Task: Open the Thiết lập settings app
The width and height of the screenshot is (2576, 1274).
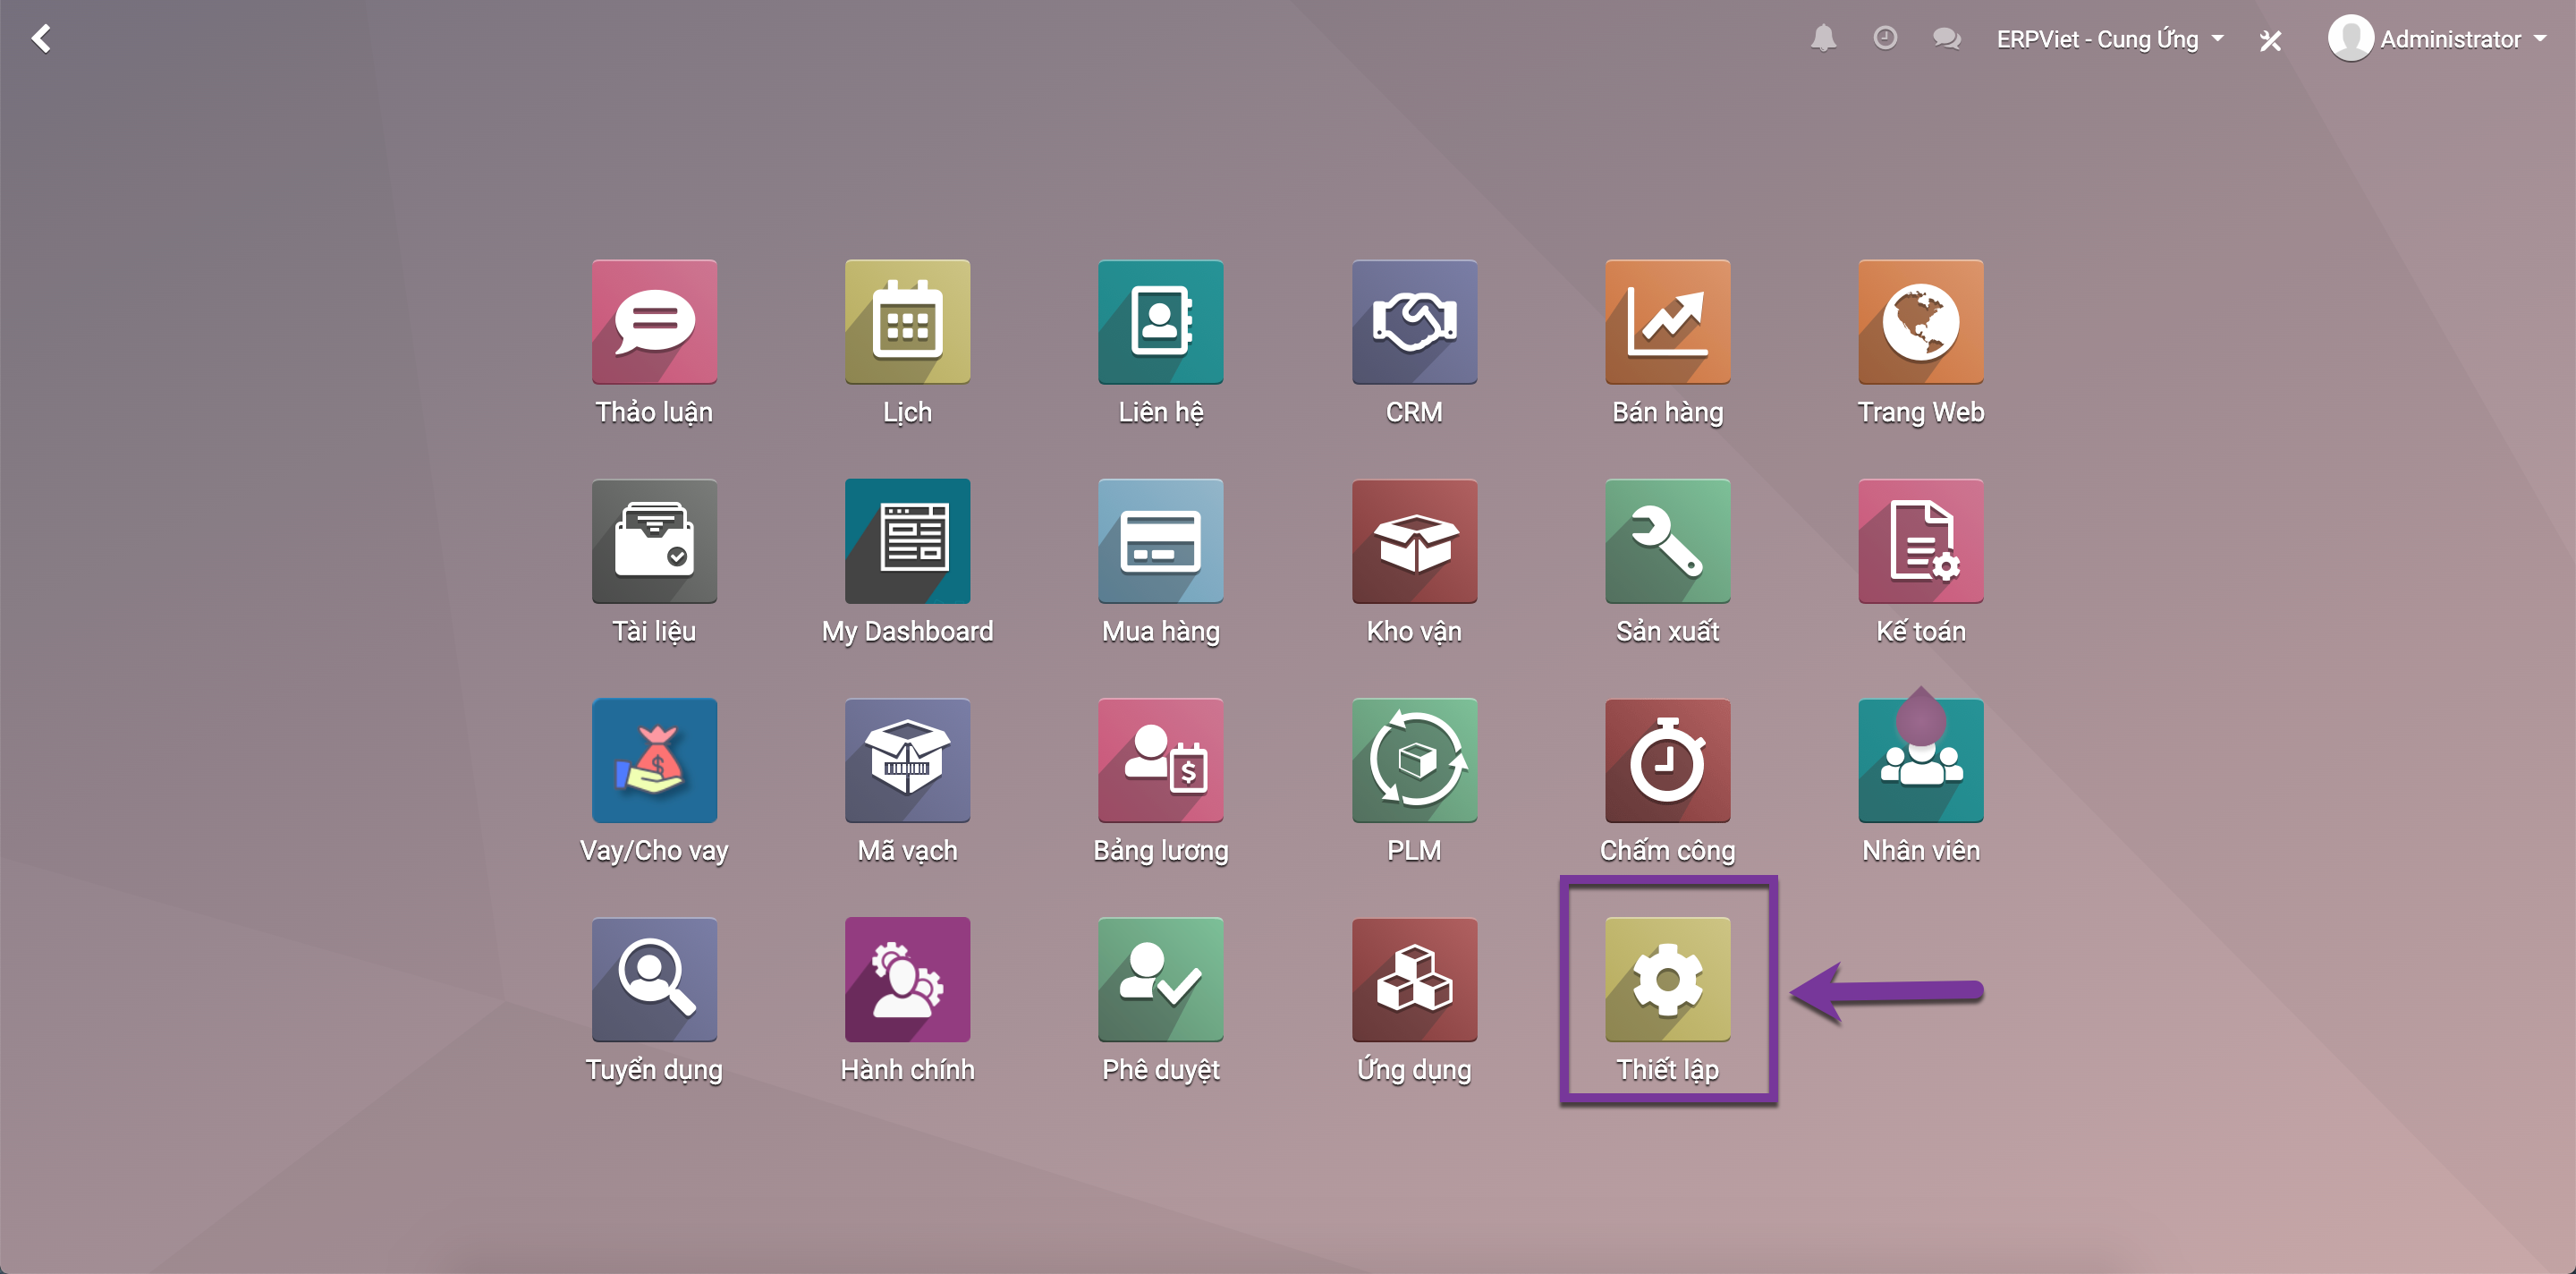Action: pos(1667,979)
